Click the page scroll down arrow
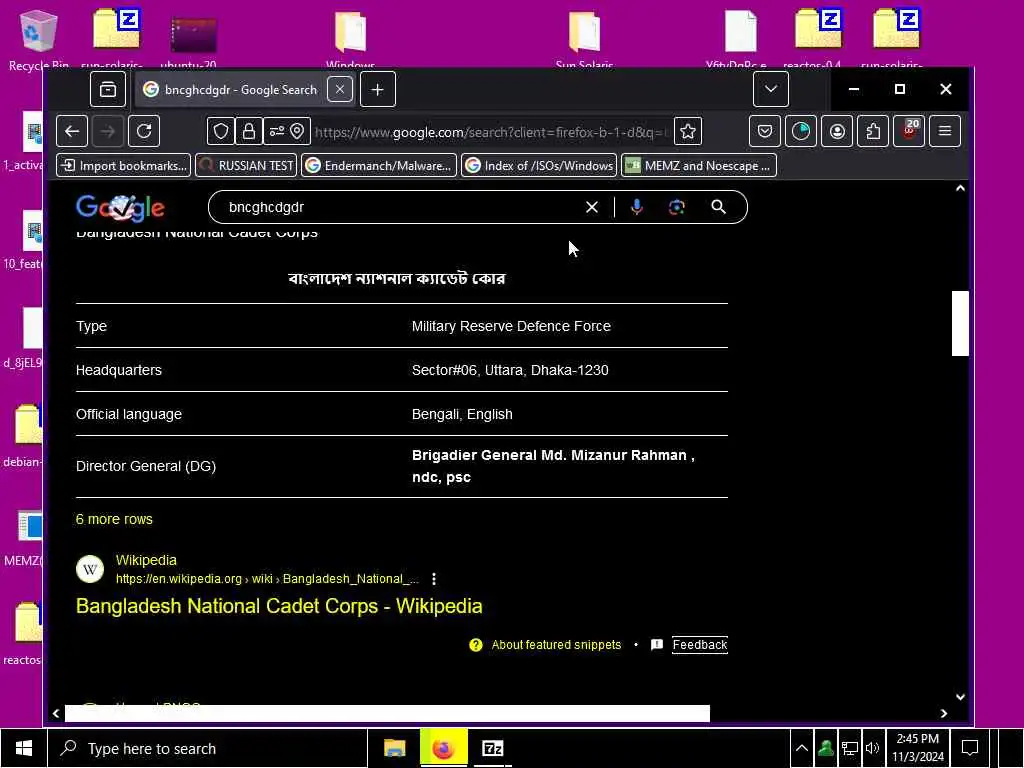Image resolution: width=1024 pixels, height=768 pixels. point(960,697)
